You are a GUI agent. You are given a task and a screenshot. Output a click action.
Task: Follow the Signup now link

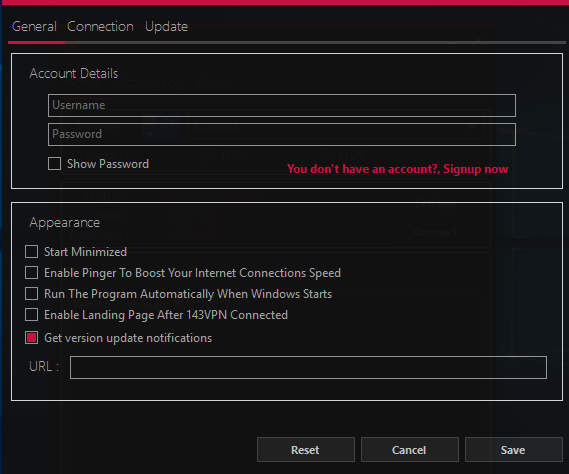point(397,169)
